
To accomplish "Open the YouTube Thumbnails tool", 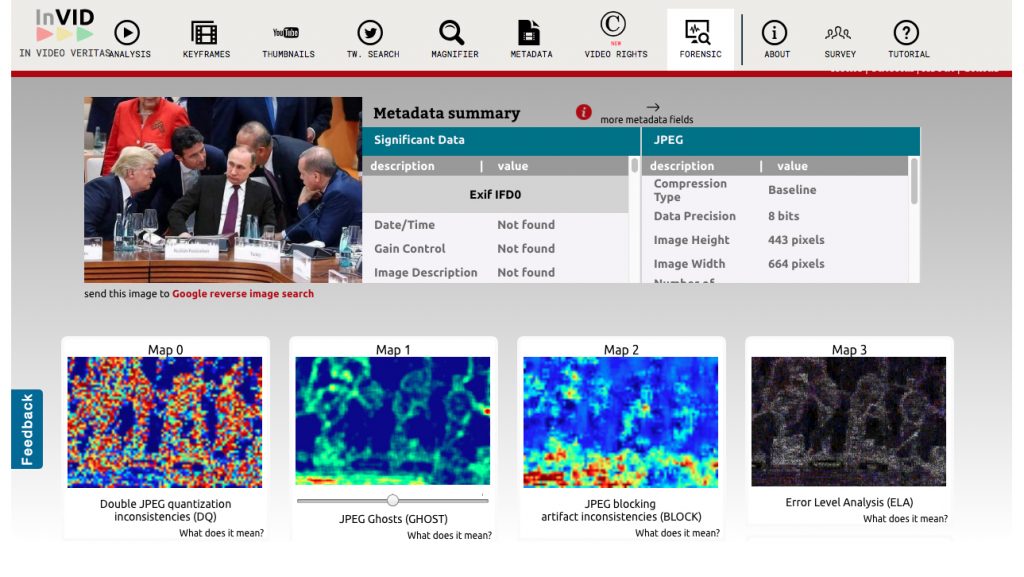I will 286,32.
